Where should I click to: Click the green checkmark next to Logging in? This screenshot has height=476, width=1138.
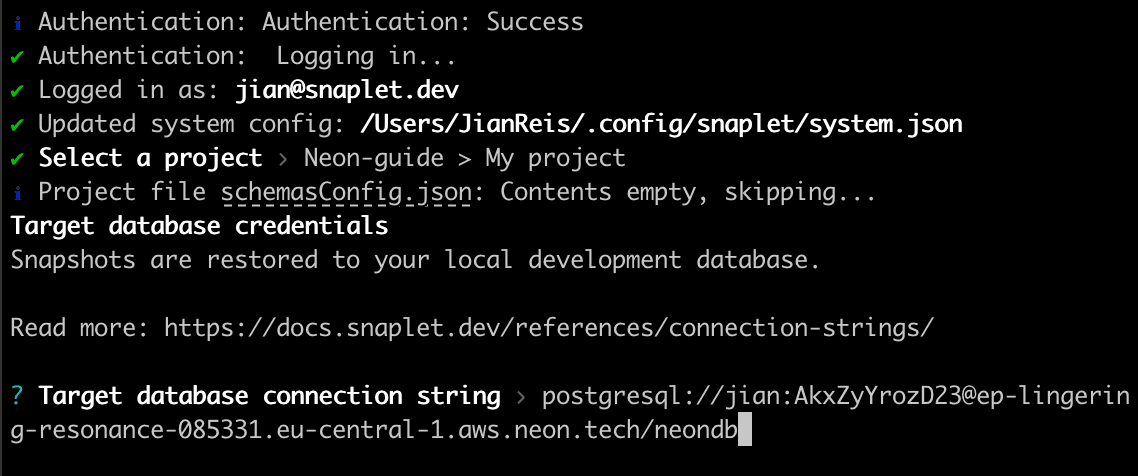(17, 56)
